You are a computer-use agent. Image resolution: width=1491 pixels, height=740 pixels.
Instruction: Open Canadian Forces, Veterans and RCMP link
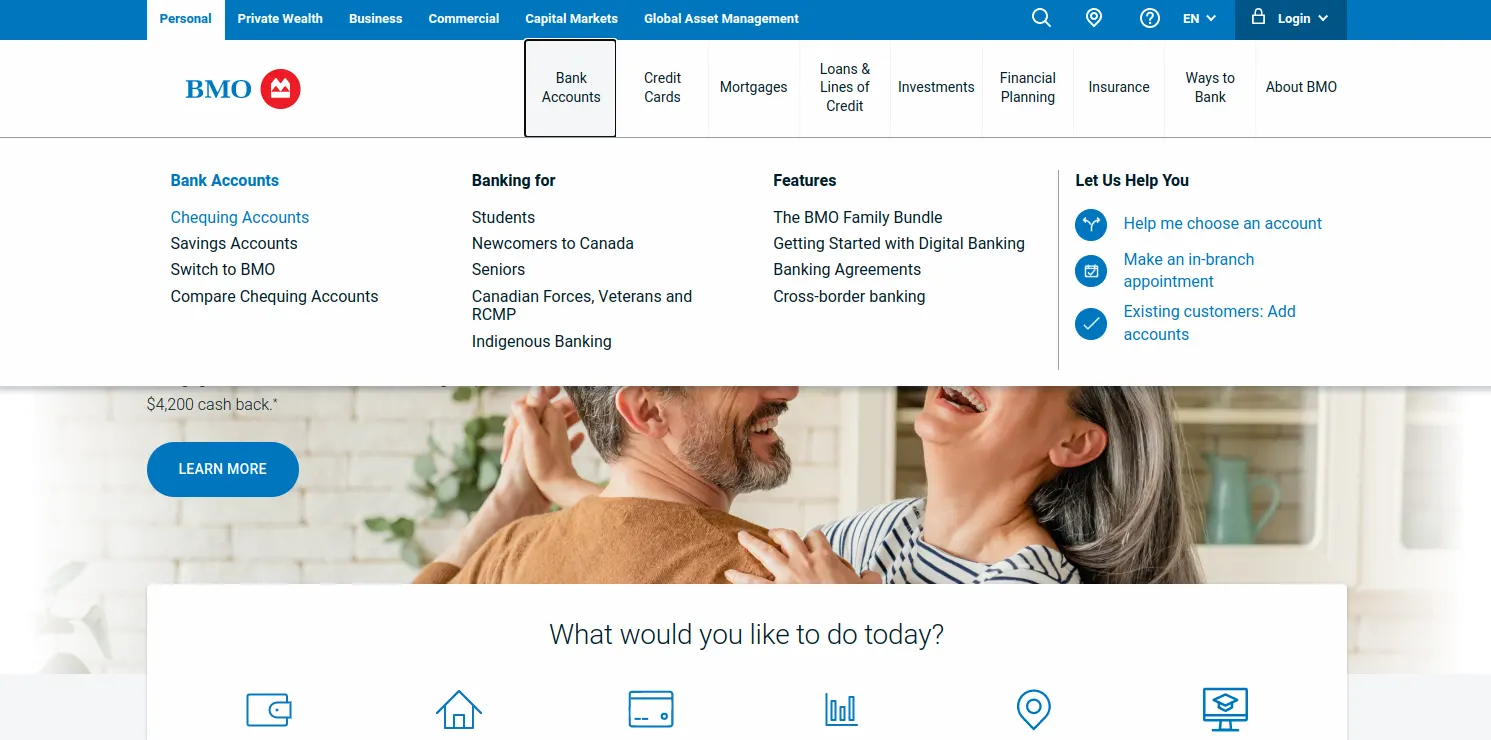pos(582,305)
